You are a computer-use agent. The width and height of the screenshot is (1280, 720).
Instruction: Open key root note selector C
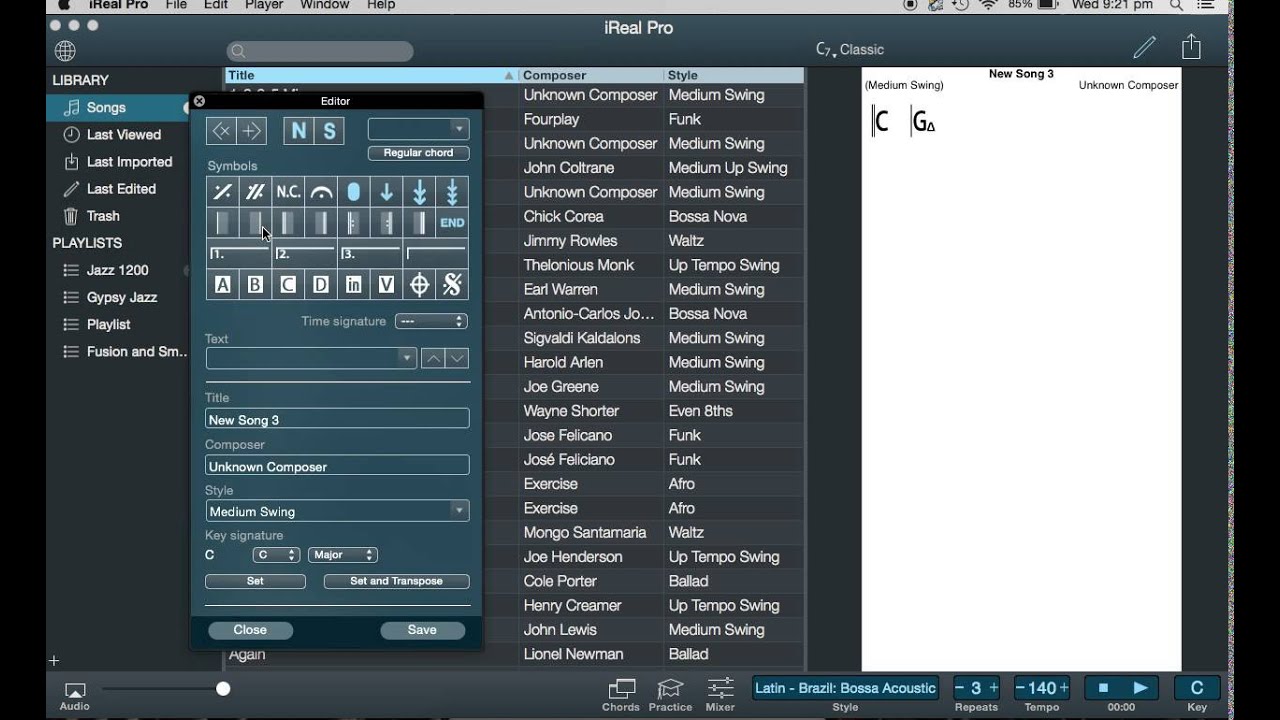(x=276, y=555)
